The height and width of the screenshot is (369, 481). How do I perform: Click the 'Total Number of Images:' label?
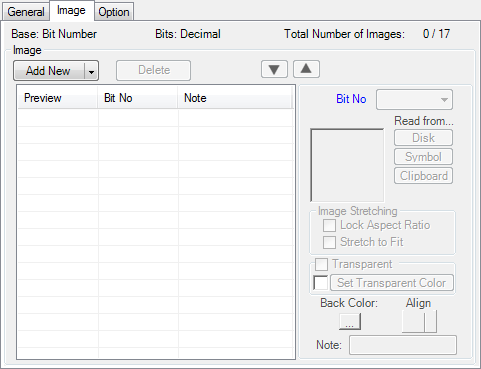pos(344,34)
